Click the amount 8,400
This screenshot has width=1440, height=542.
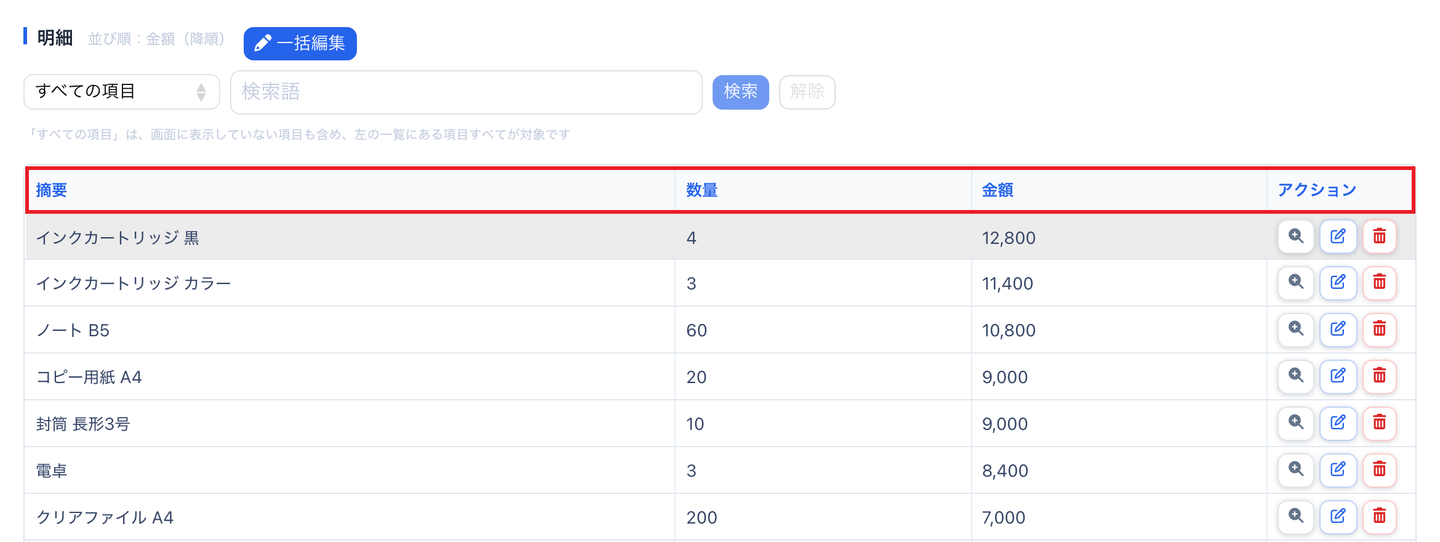(x=1005, y=471)
